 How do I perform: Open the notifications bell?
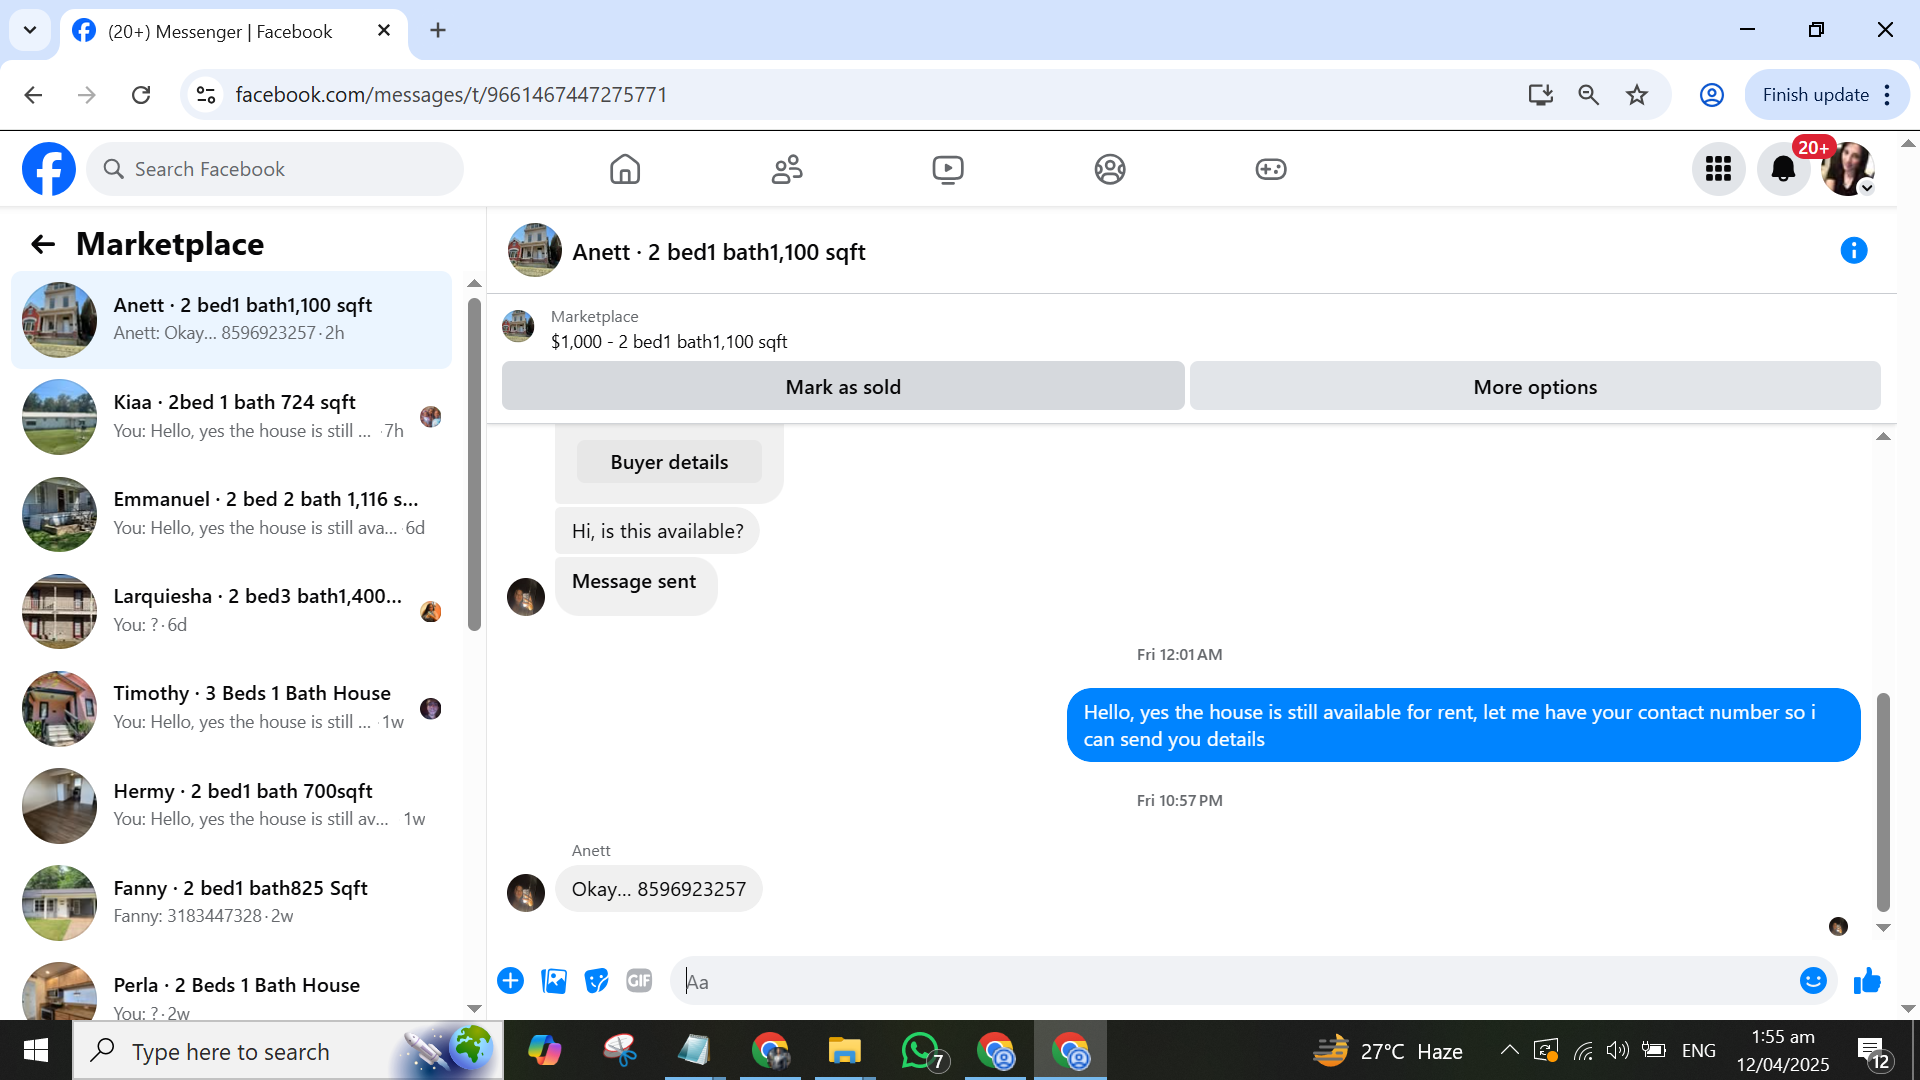[x=1783, y=169]
